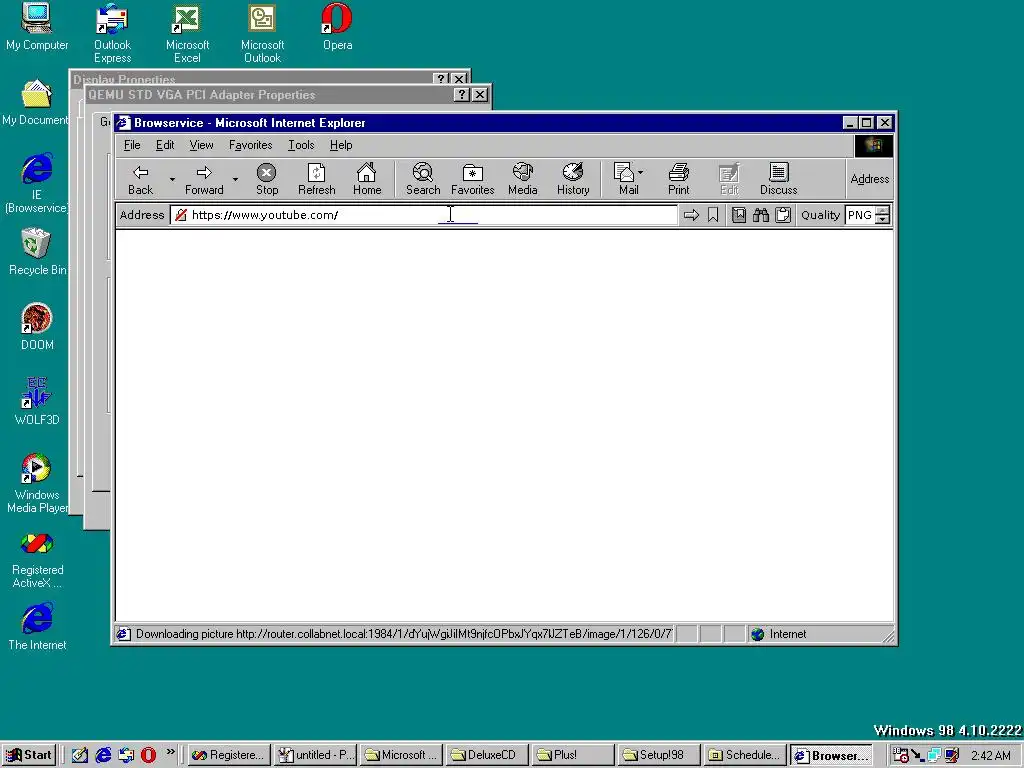Reload the page using the Refresh icon
This screenshot has width=1024, height=768.
click(317, 172)
